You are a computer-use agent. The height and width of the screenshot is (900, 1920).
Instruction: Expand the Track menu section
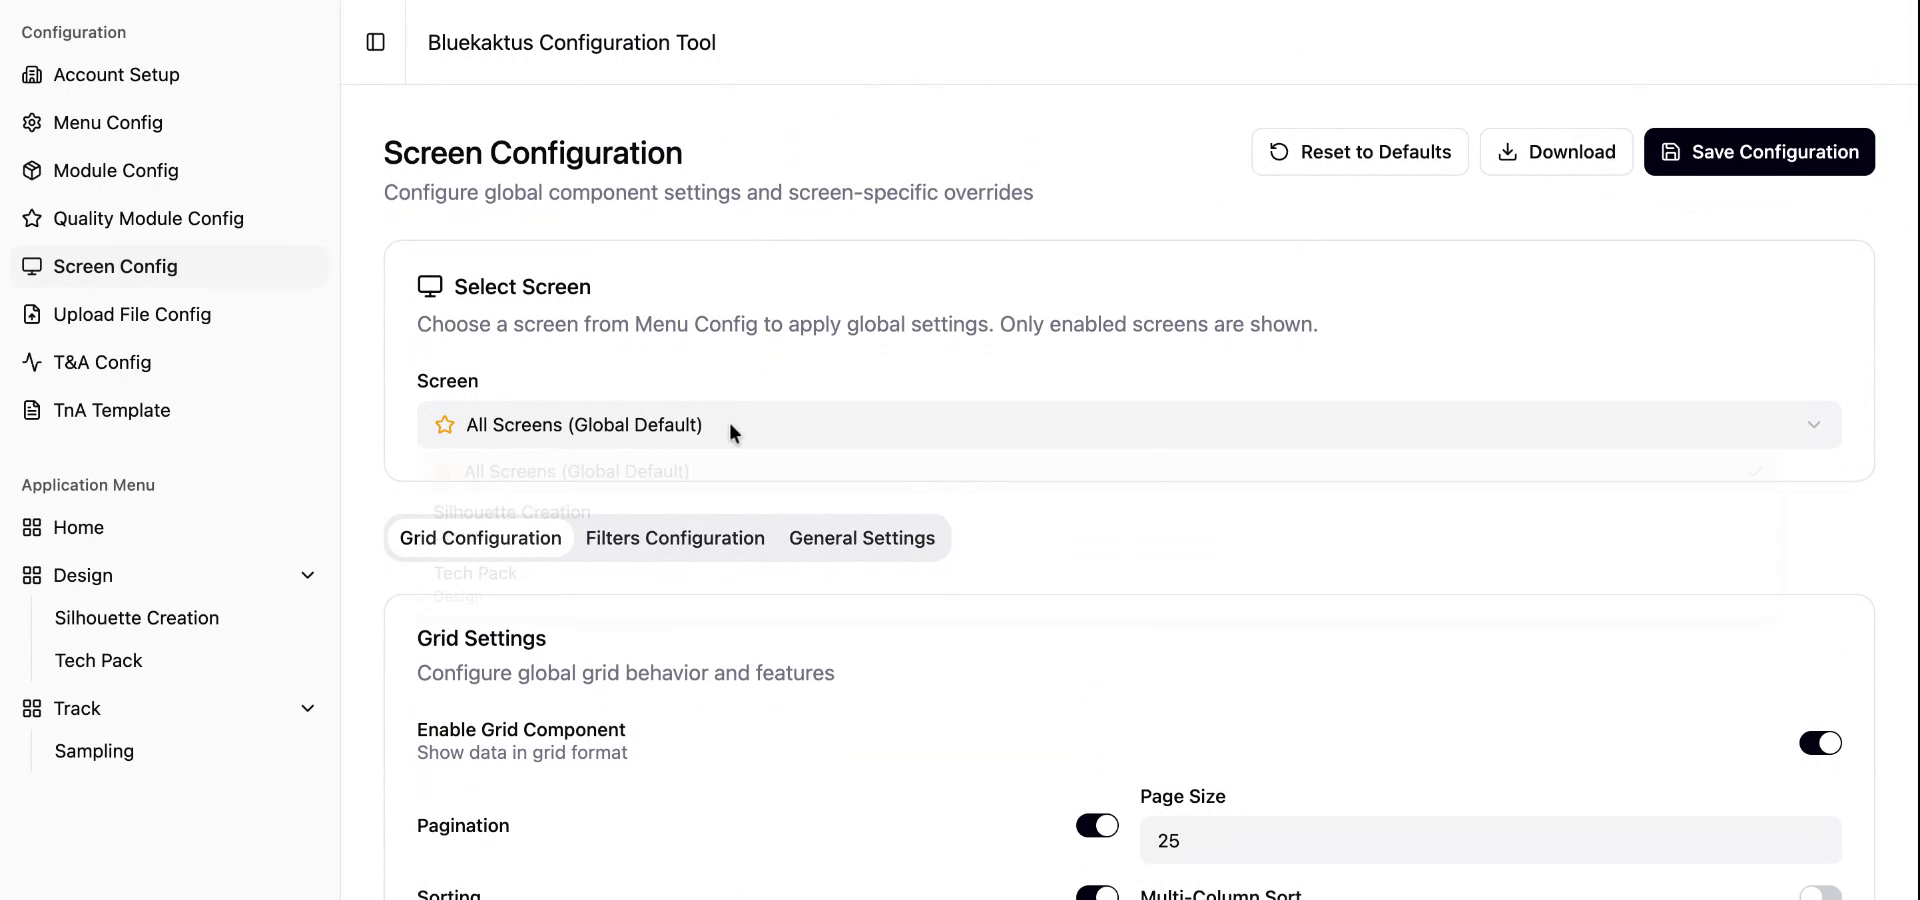308,708
